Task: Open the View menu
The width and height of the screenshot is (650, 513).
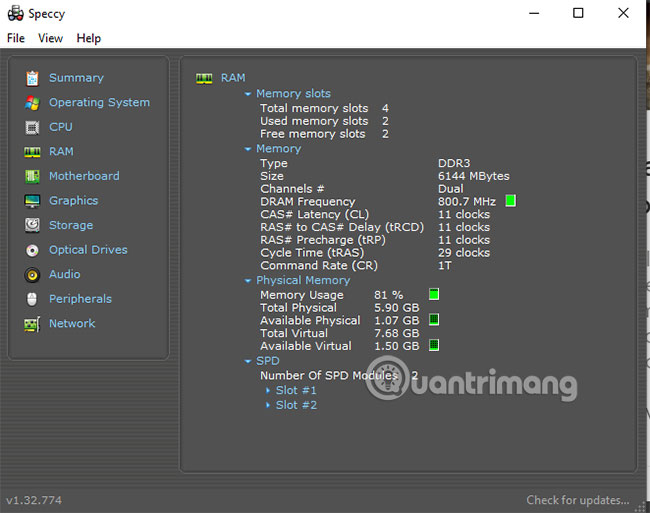Action: pos(51,38)
